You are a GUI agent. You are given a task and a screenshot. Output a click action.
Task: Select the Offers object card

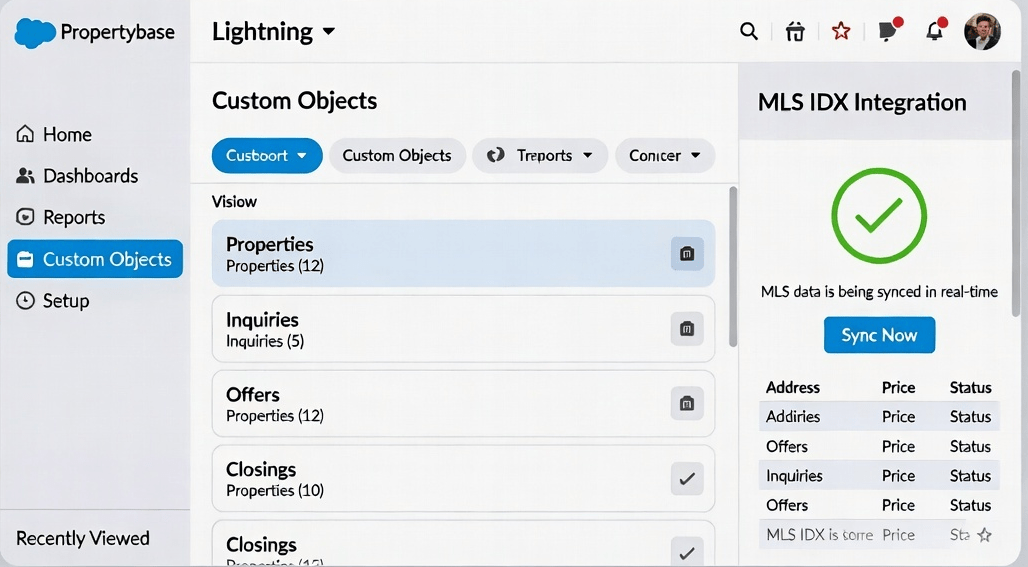pos(463,403)
